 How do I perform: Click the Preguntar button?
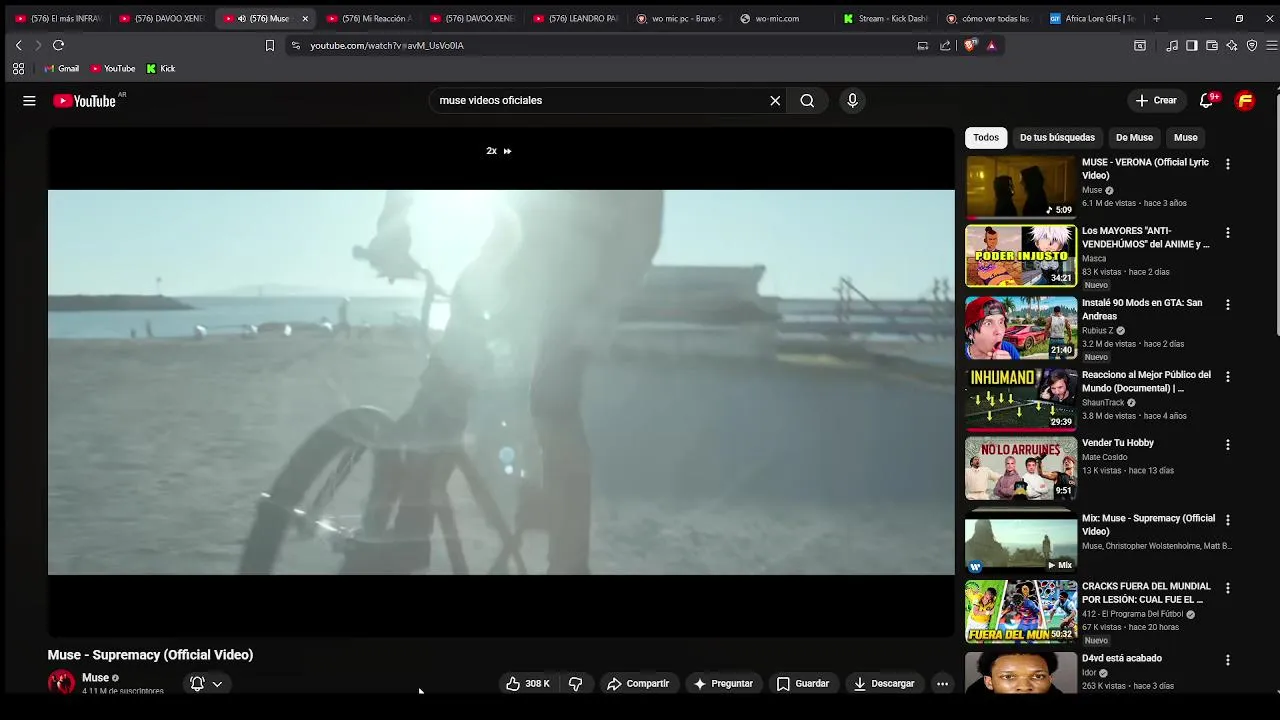(723, 684)
